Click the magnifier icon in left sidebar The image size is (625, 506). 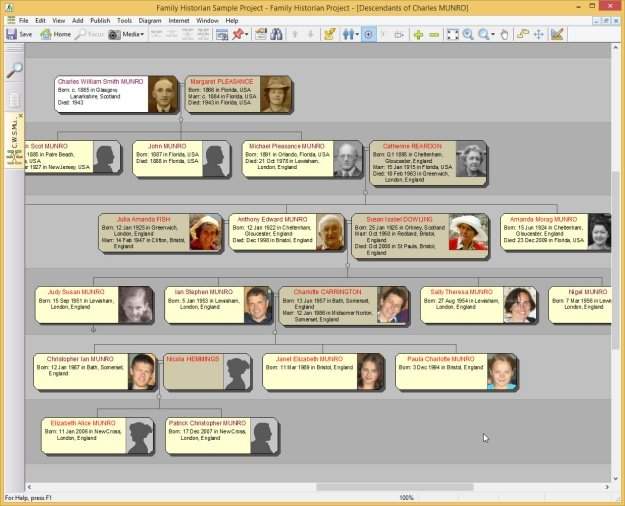pos(14,70)
